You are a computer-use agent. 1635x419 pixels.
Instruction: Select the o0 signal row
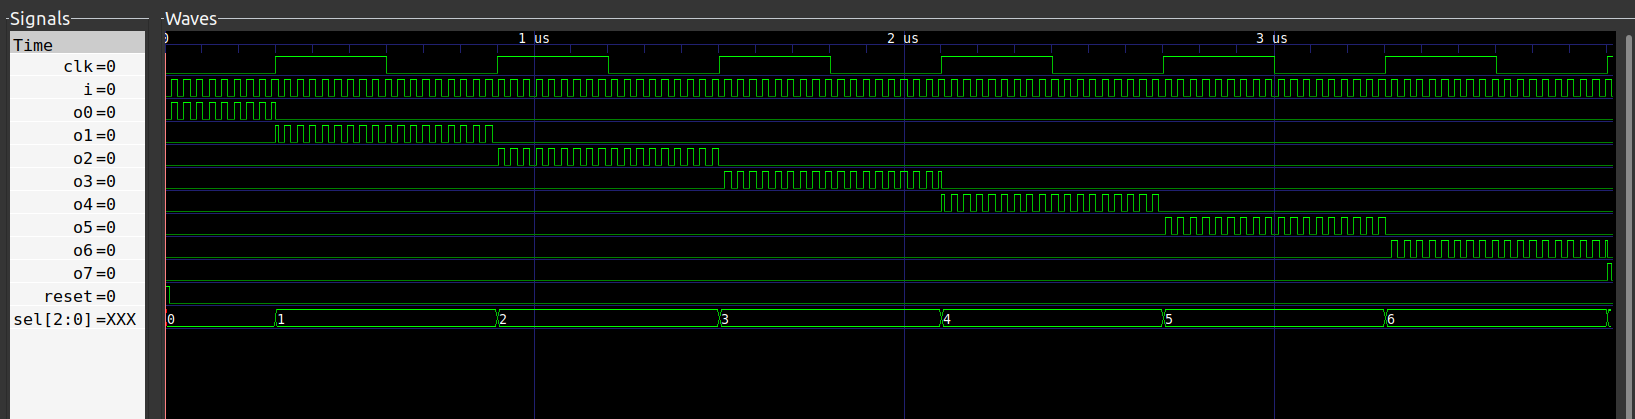[x=78, y=112]
